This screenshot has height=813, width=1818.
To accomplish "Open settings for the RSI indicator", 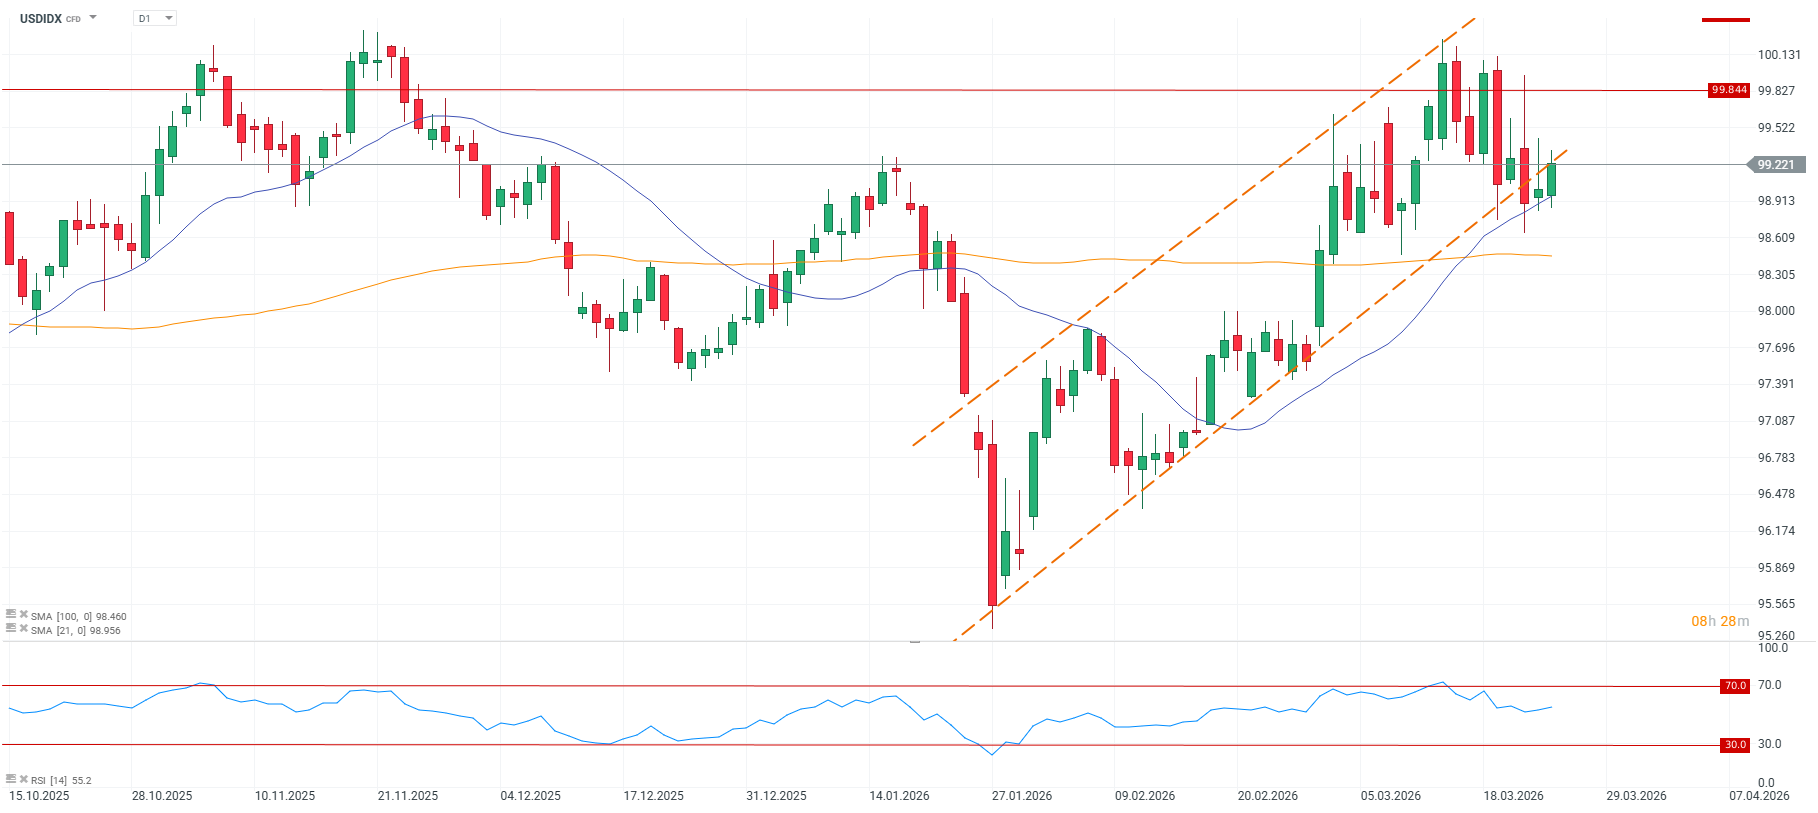I will (11, 779).
